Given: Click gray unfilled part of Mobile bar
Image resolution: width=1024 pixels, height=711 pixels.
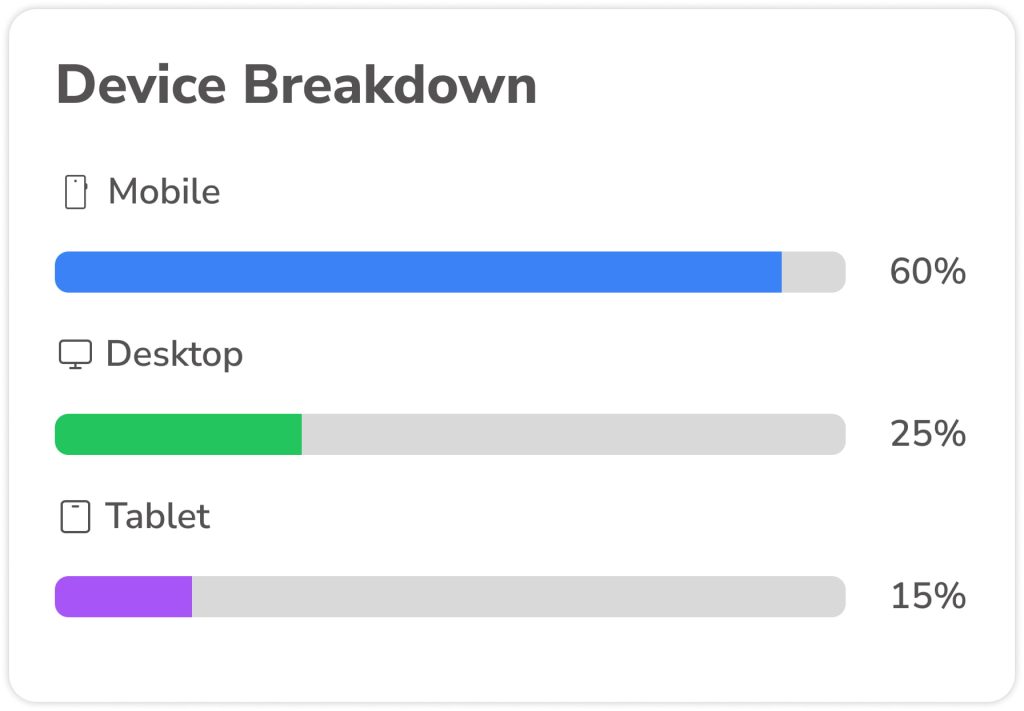Looking at the screenshot, I should click(x=814, y=272).
